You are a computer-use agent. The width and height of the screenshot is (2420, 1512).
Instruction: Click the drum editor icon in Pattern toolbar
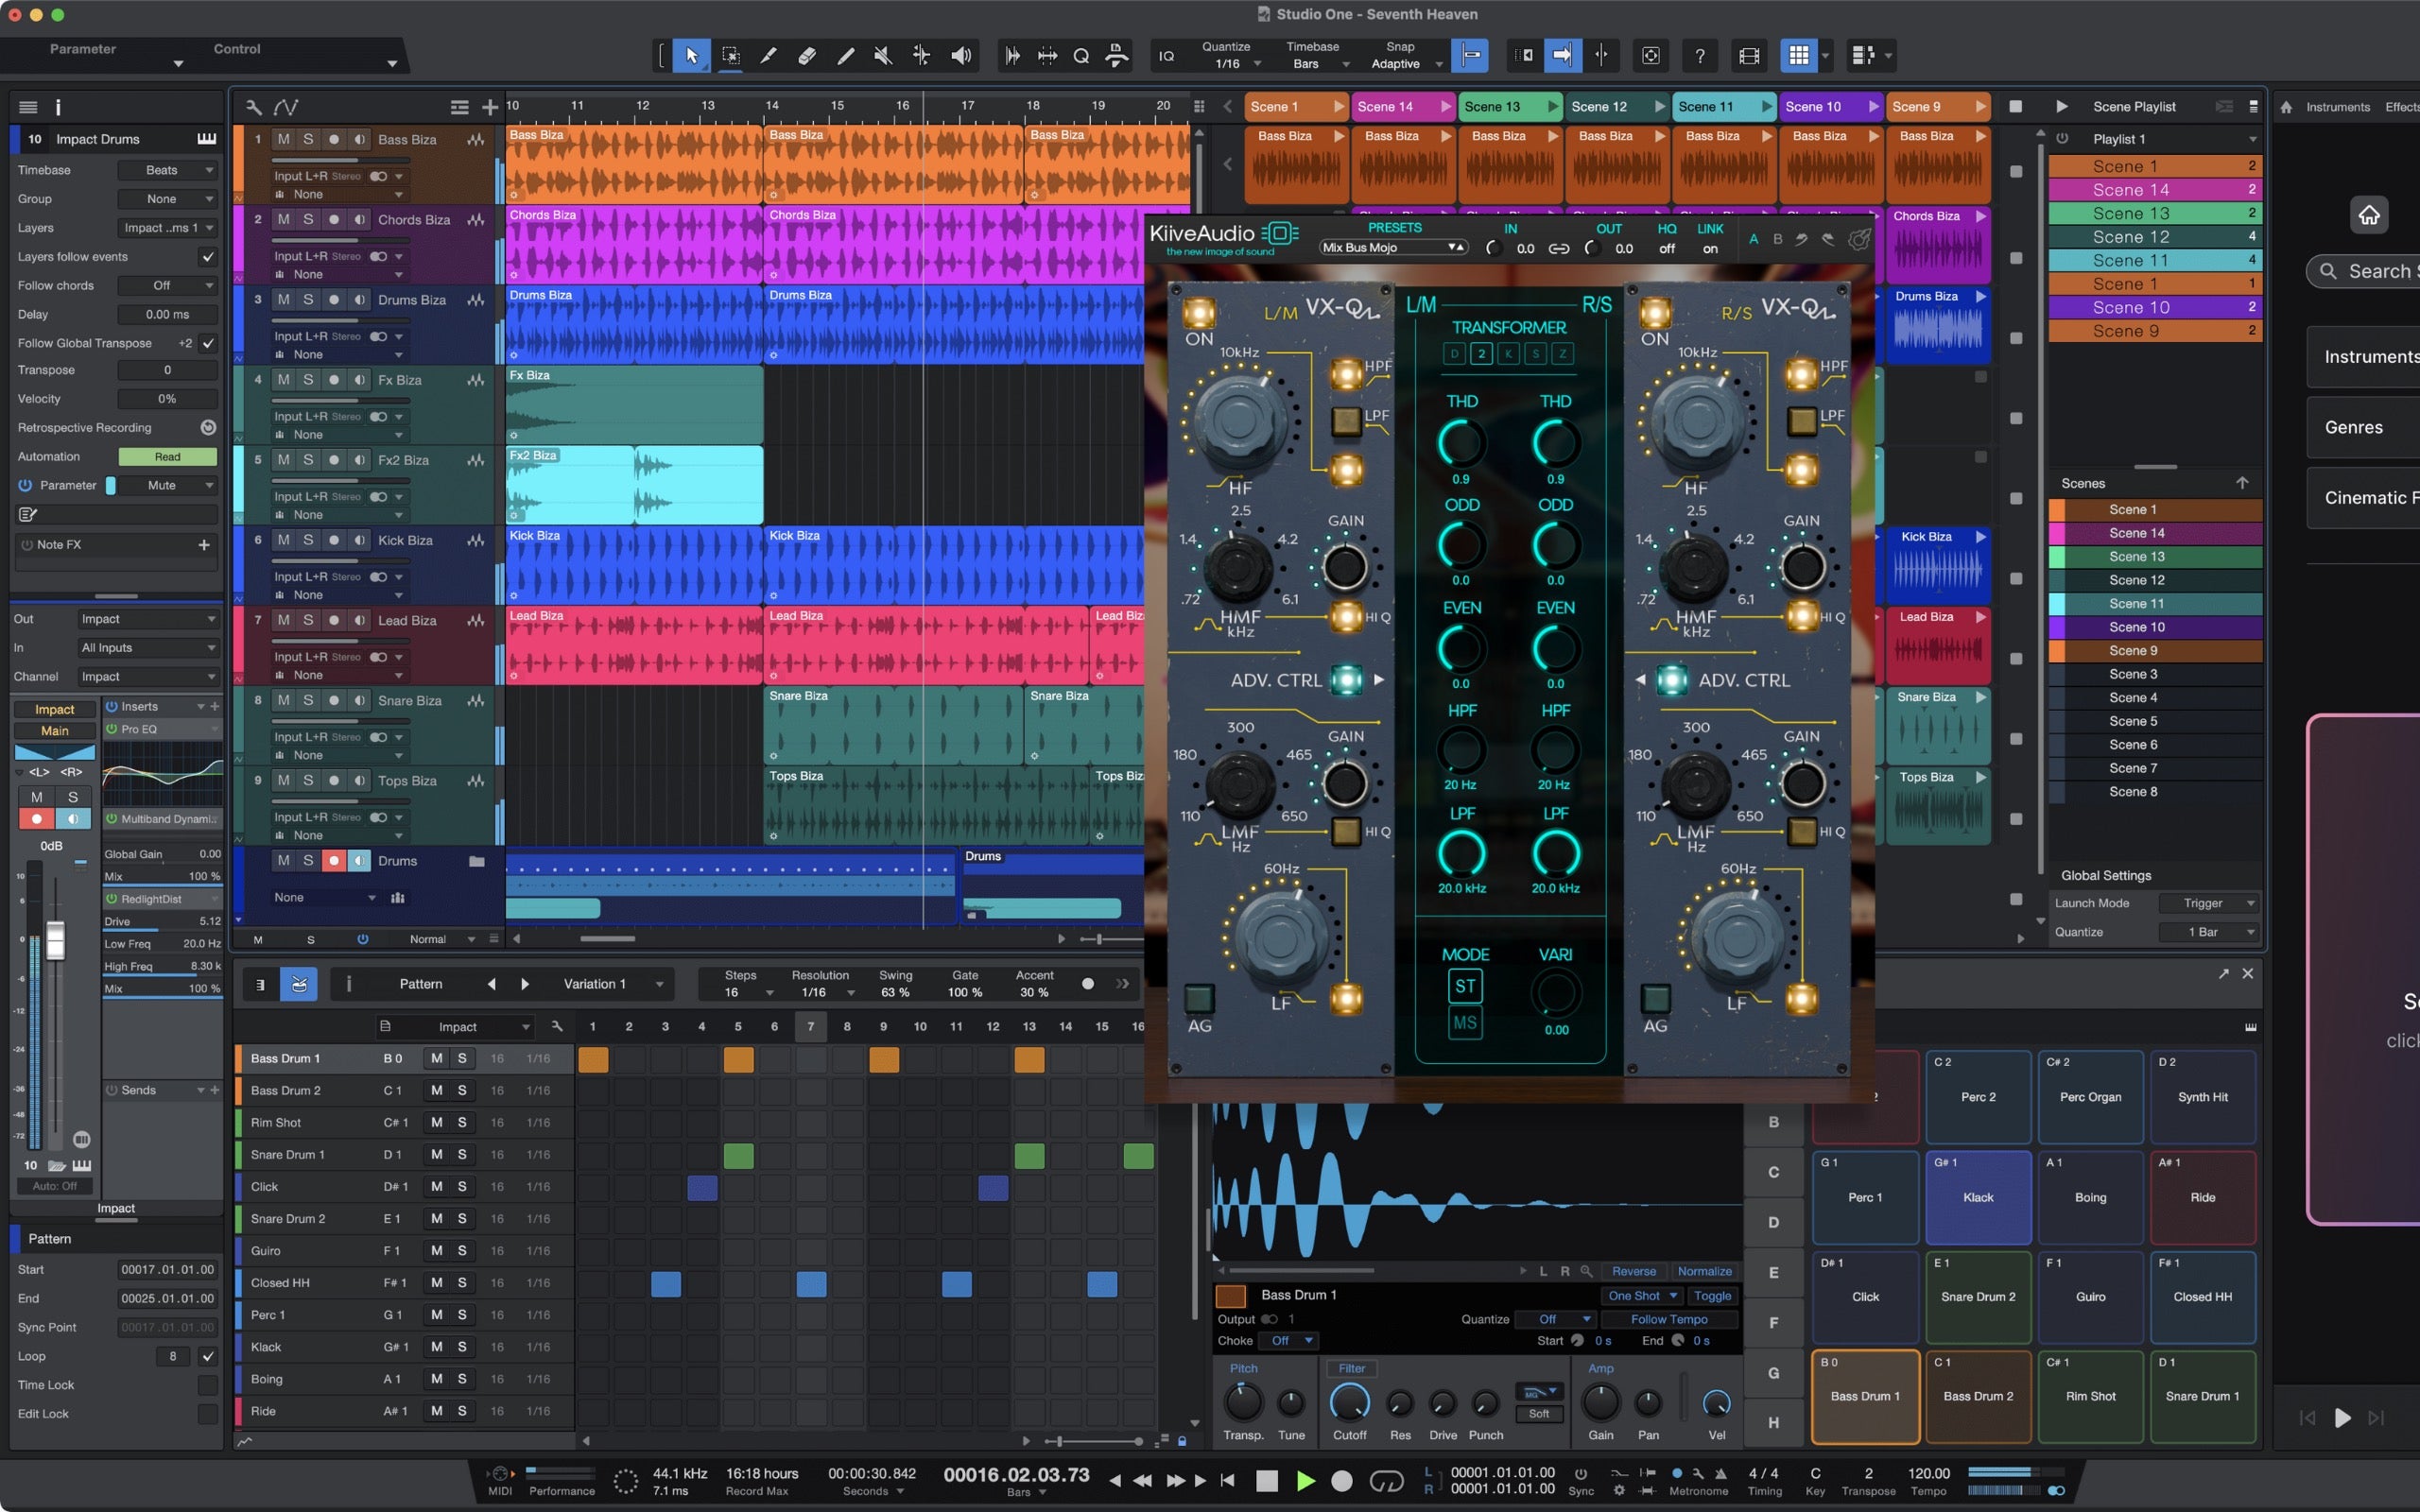(299, 984)
